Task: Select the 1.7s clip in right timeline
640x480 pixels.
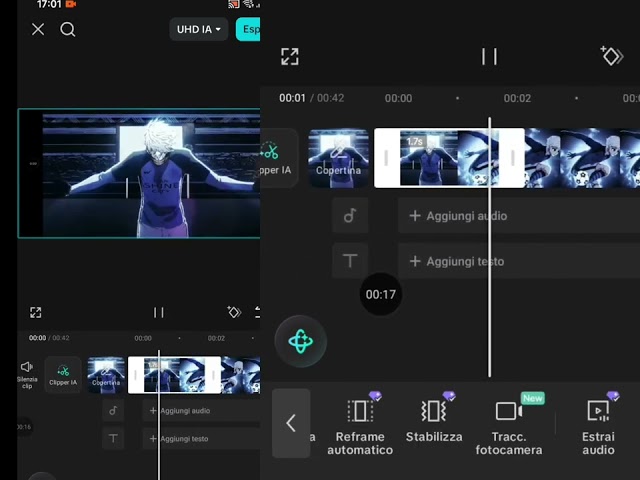Action: (449, 158)
